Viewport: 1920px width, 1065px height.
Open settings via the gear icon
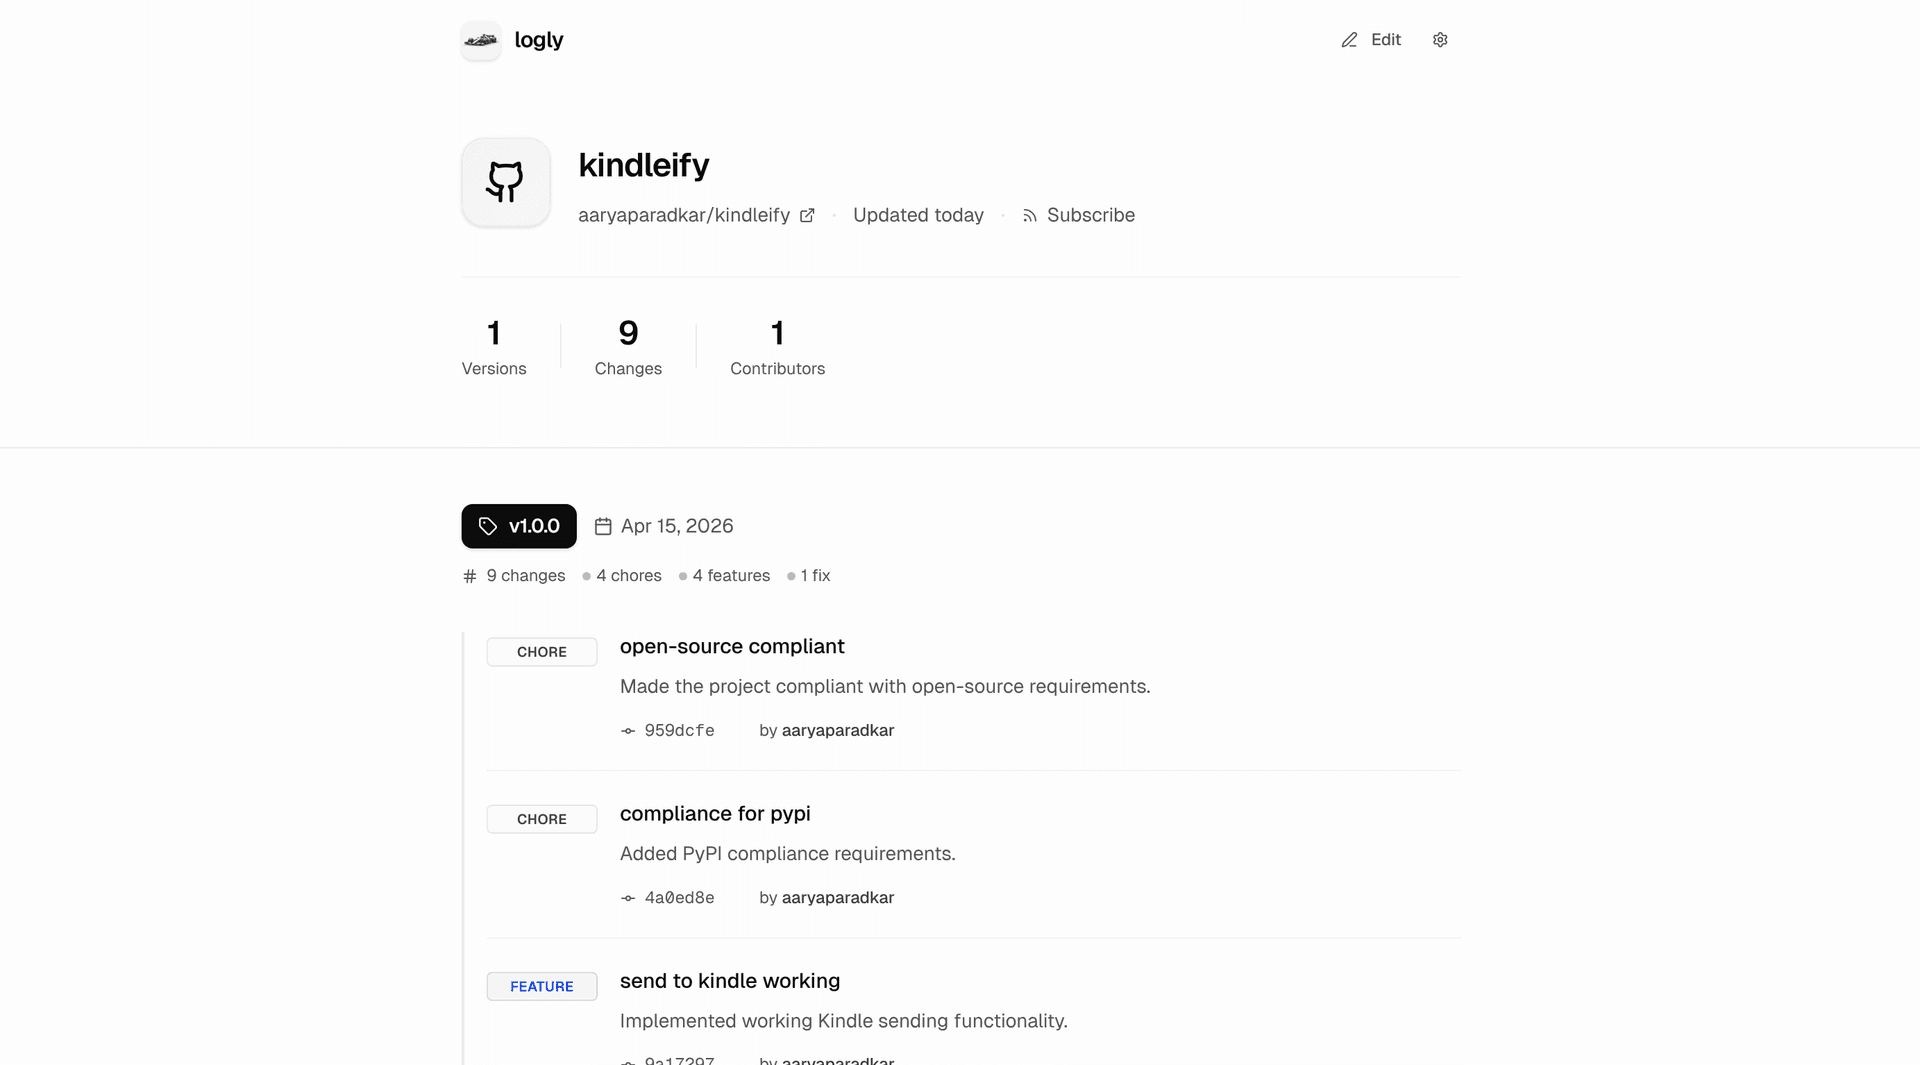click(1440, 40)
